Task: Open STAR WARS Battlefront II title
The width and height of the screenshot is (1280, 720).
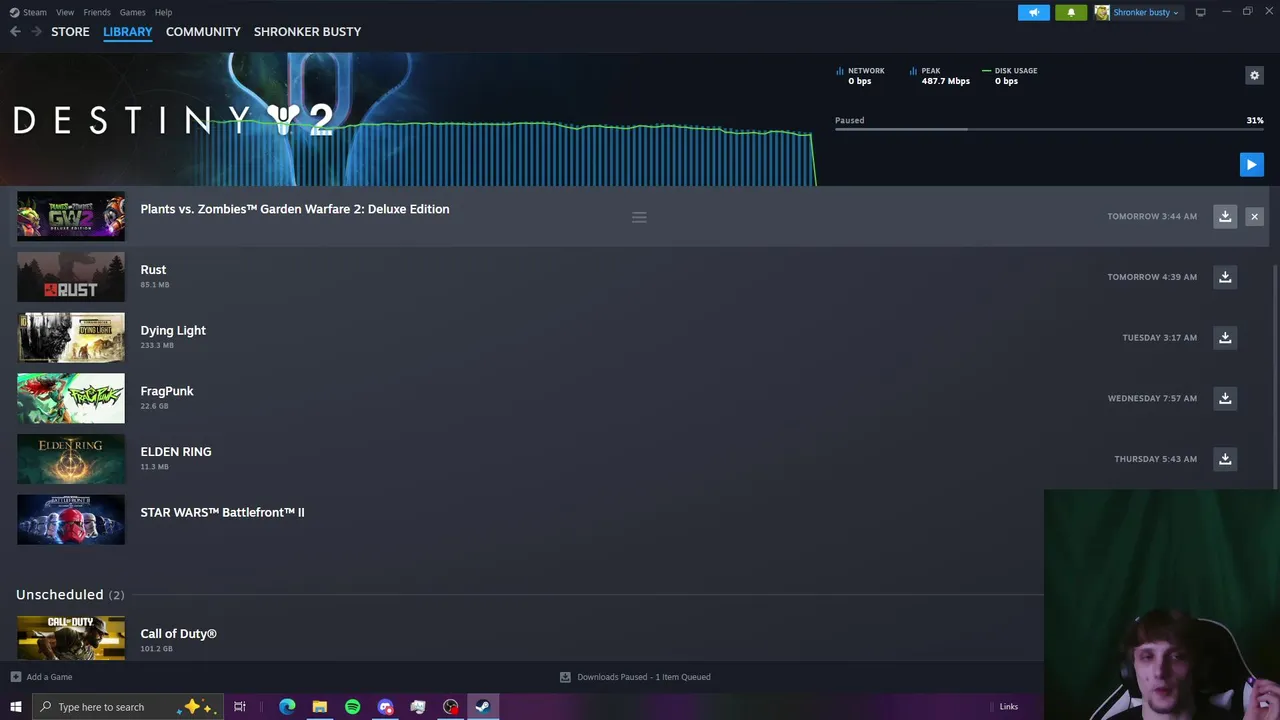Action: click(222, 512)
